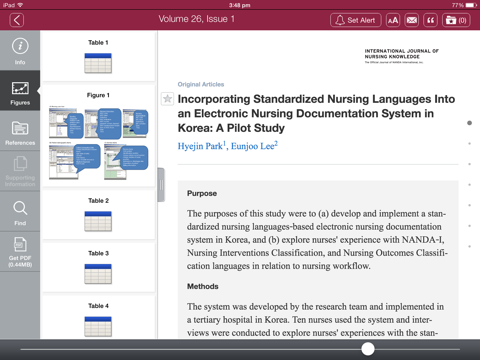The width and height of the screenshot is (480, 360).
Task: Download the article with Get PDF
Action: click(20, 252)
